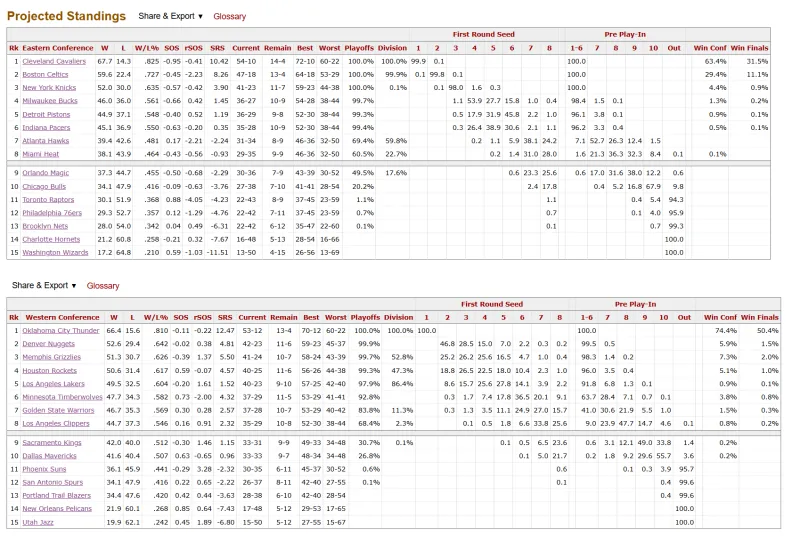The height and width of the screenshot is (543, 800).
Task: Select the Philadelphia 76ers link
Action: (x=52, y=213)
